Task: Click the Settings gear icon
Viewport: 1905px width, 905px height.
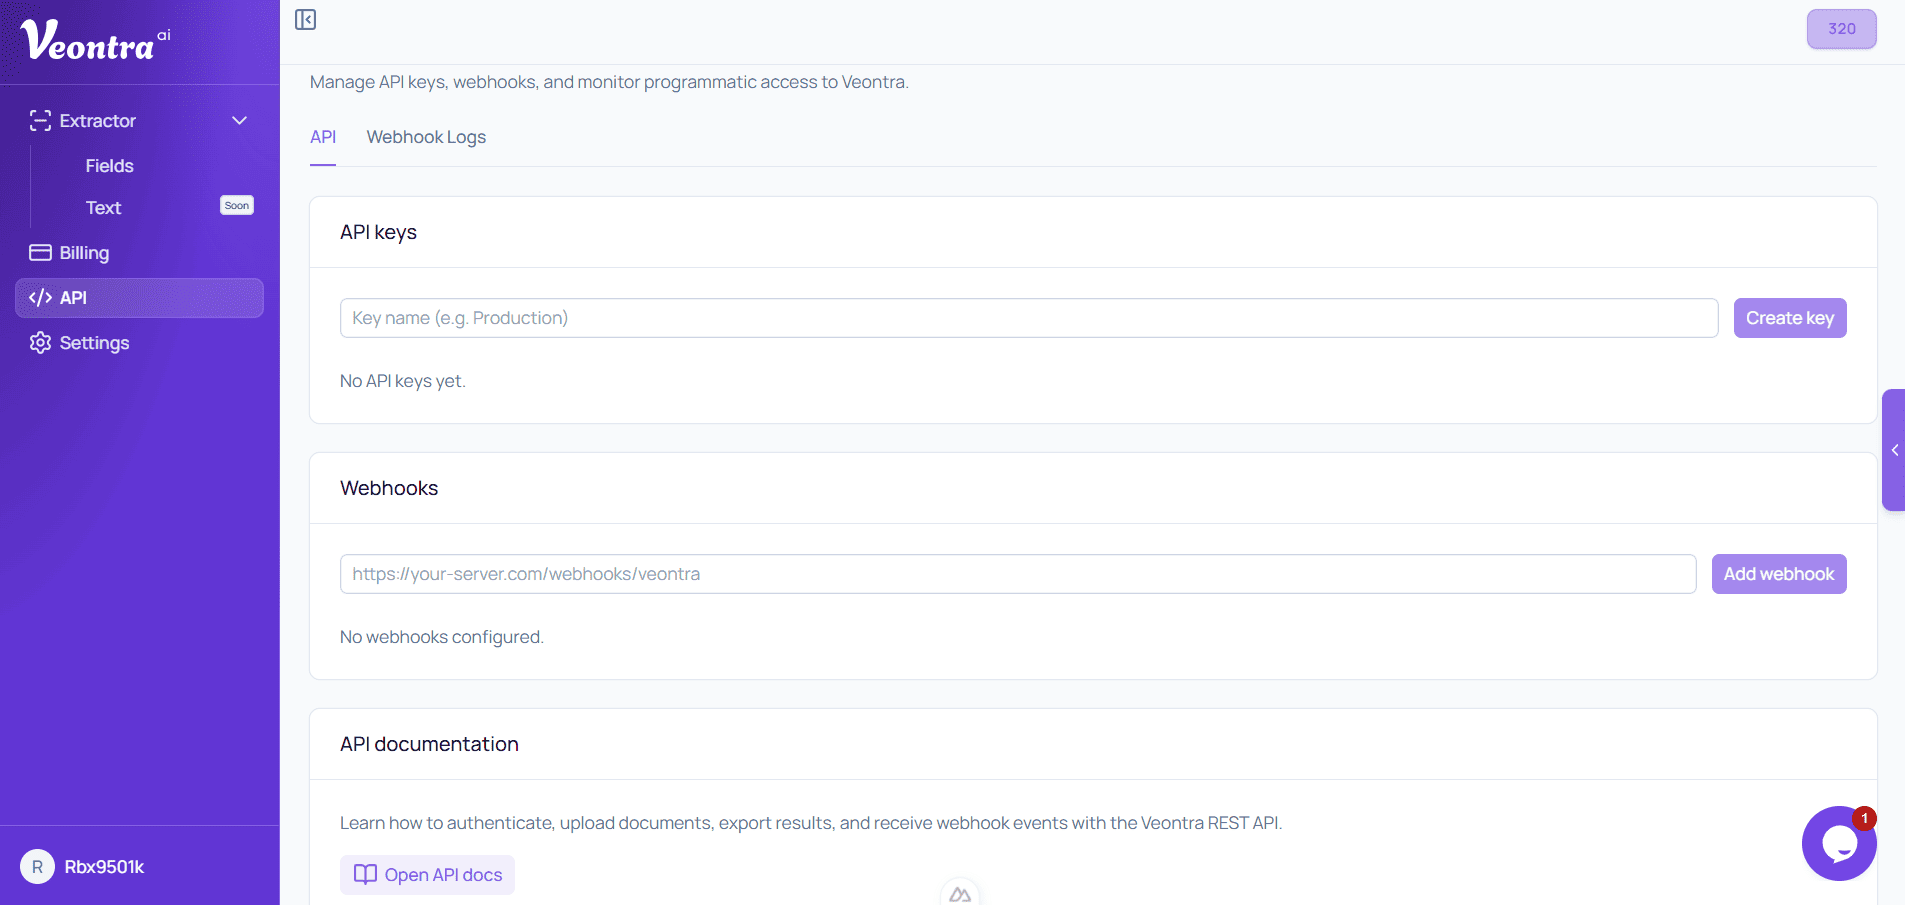Action: point(40,343)
